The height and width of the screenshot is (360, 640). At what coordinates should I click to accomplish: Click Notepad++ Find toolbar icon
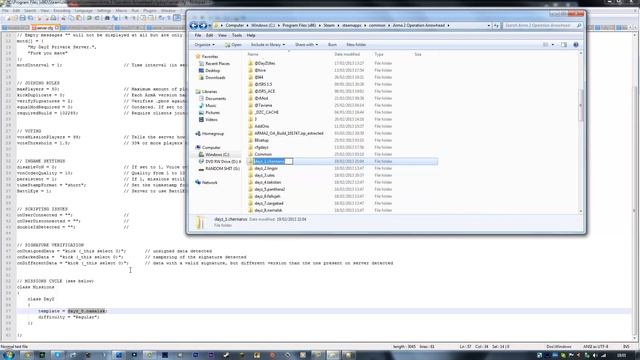pyautogui.click(x=107, y=18)
